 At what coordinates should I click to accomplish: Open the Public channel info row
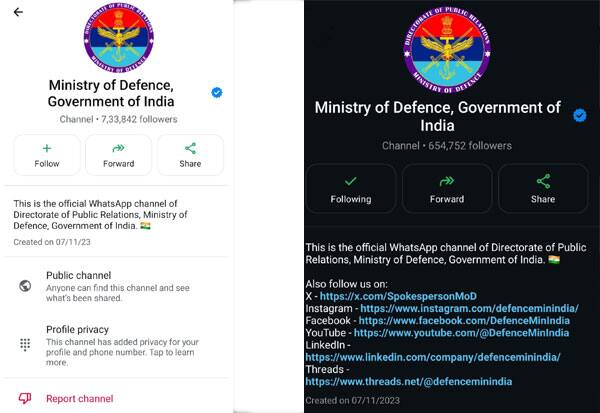[x=115, y=286]
